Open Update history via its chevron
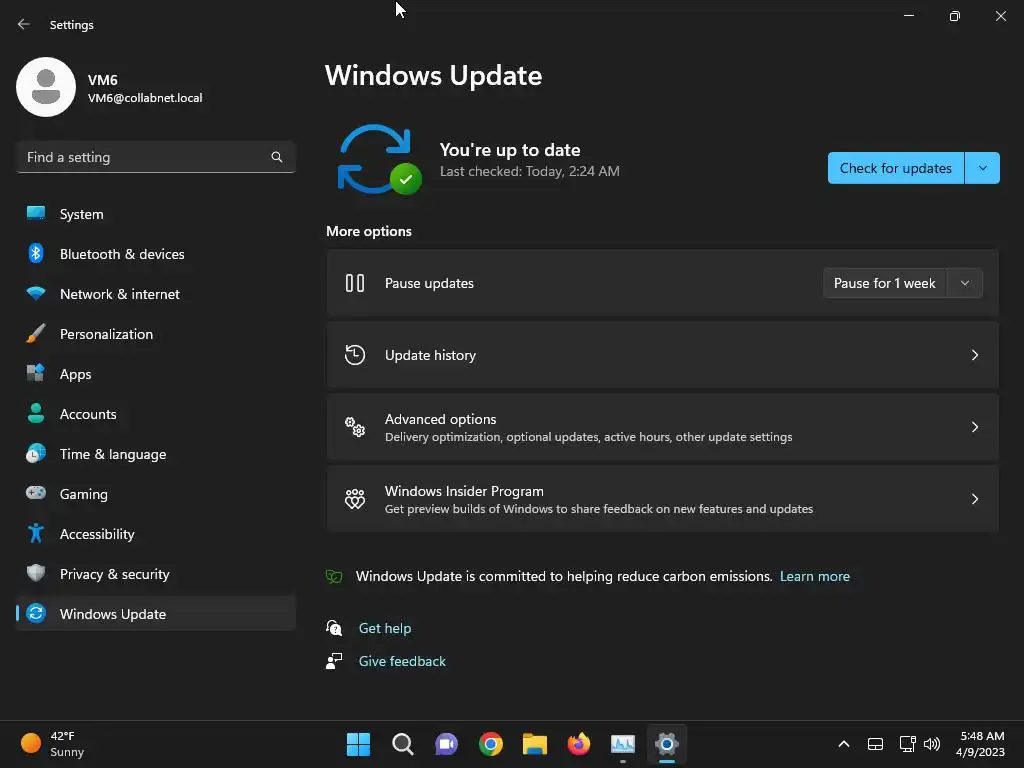Viewport: 1024px width, 768px height. [x=974, y=355]
